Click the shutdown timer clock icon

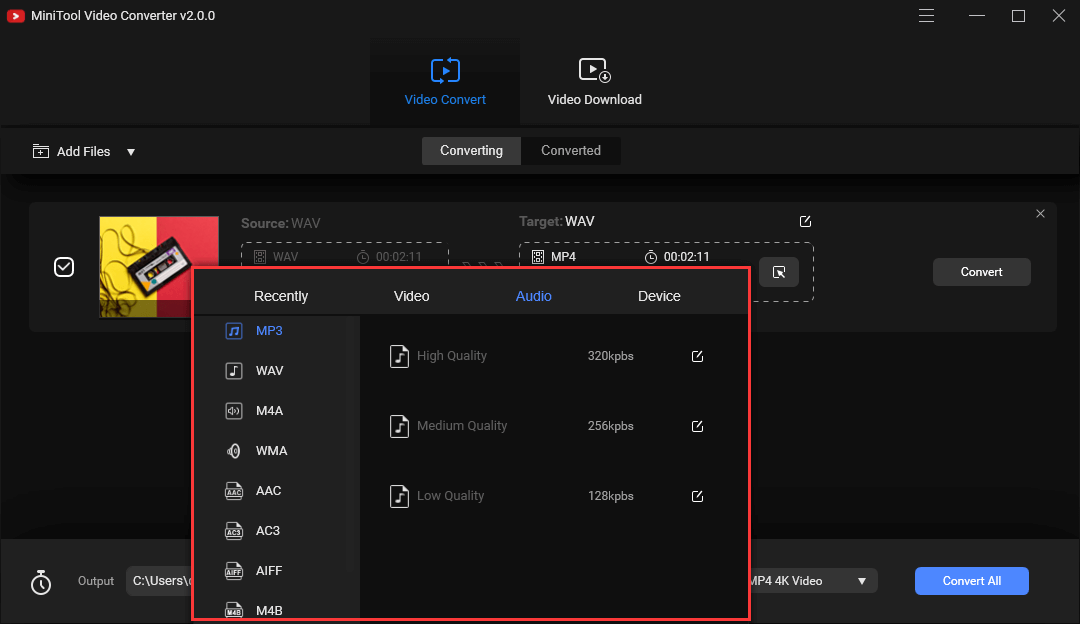tap(40, 581)
